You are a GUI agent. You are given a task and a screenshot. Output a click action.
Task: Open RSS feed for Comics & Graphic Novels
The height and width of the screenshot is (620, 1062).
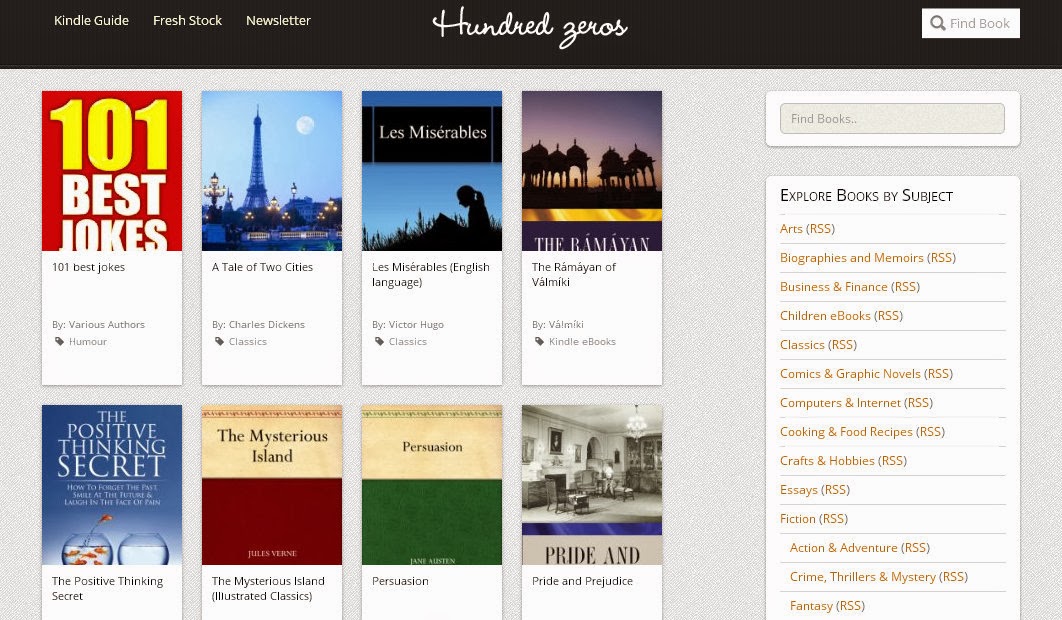939,374
